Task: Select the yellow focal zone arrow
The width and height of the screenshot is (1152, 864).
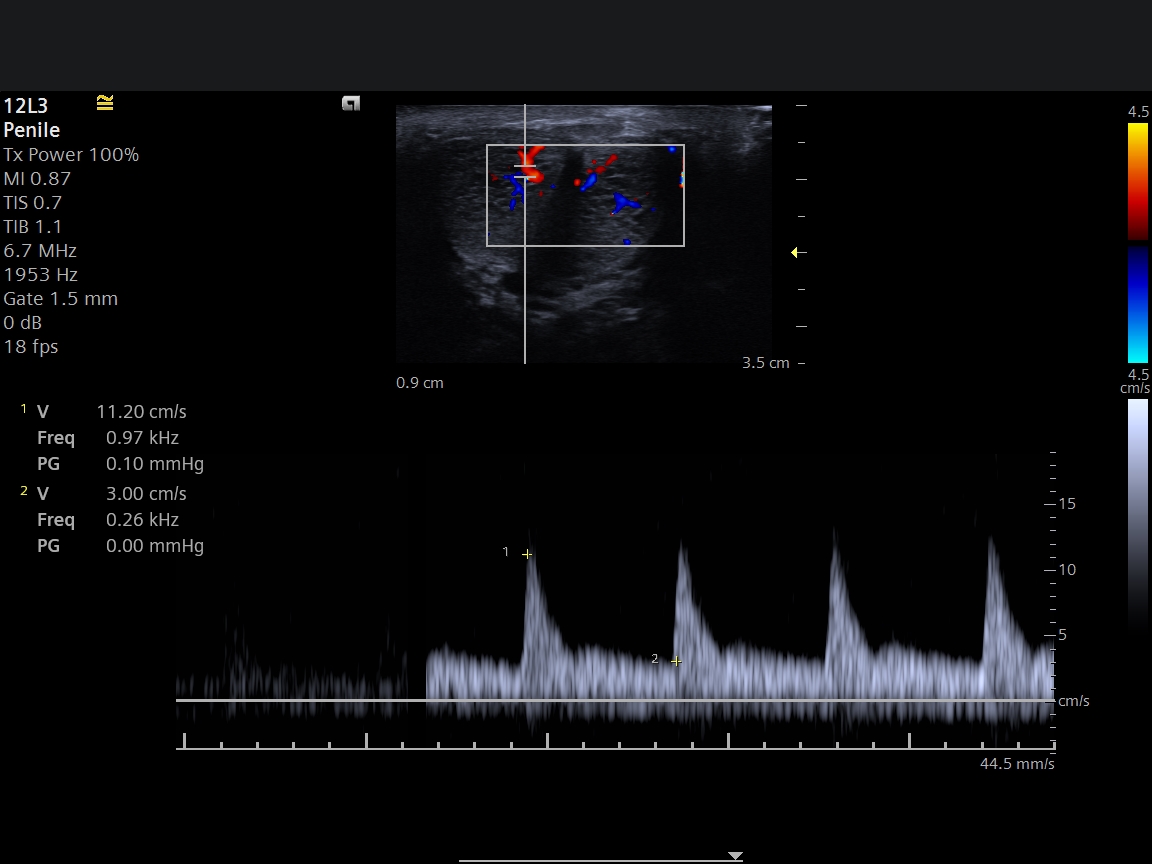Action: [798, 253]
